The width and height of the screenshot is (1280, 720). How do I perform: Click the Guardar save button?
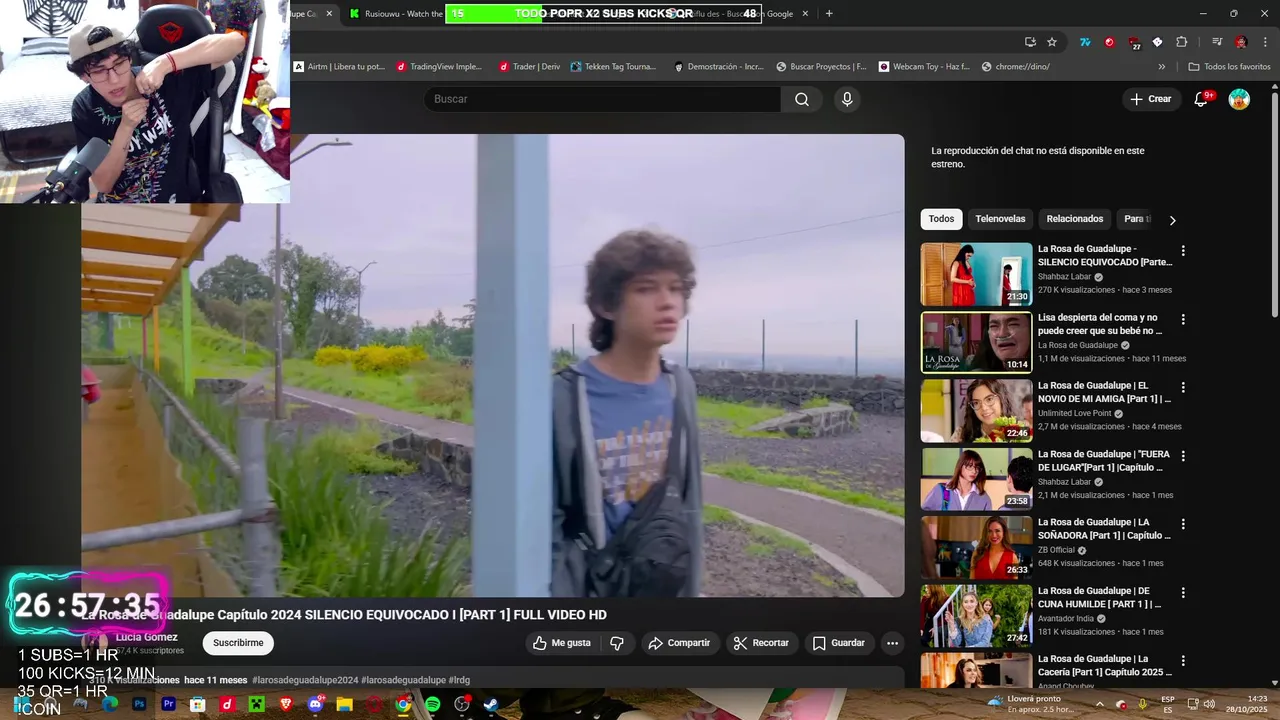pos(839,643)
